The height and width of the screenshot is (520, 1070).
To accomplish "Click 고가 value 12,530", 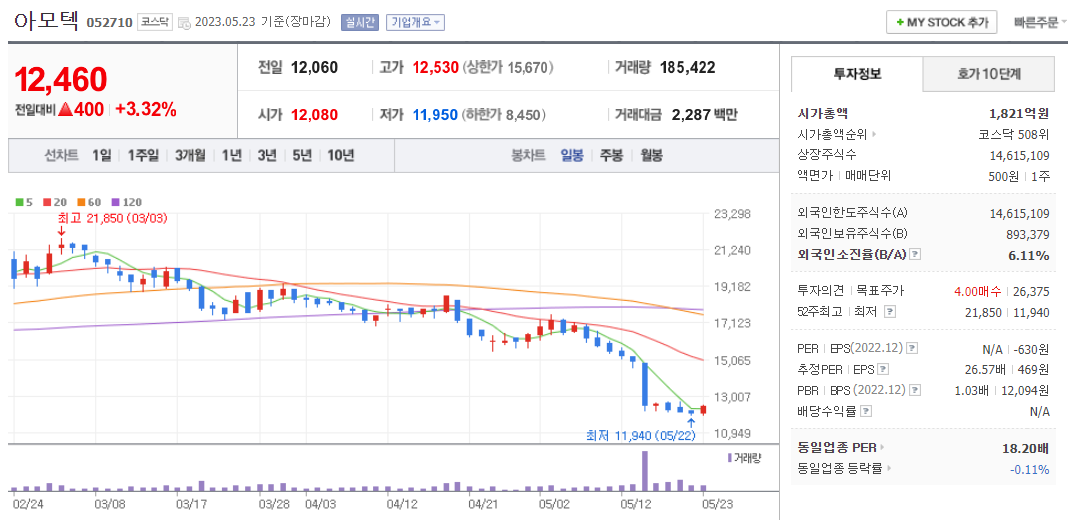I will click(x=434, y=68).
